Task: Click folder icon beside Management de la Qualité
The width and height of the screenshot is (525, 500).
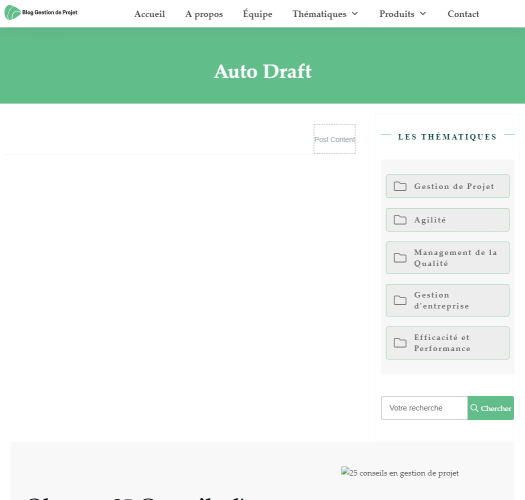Action: tap(400, 258)
